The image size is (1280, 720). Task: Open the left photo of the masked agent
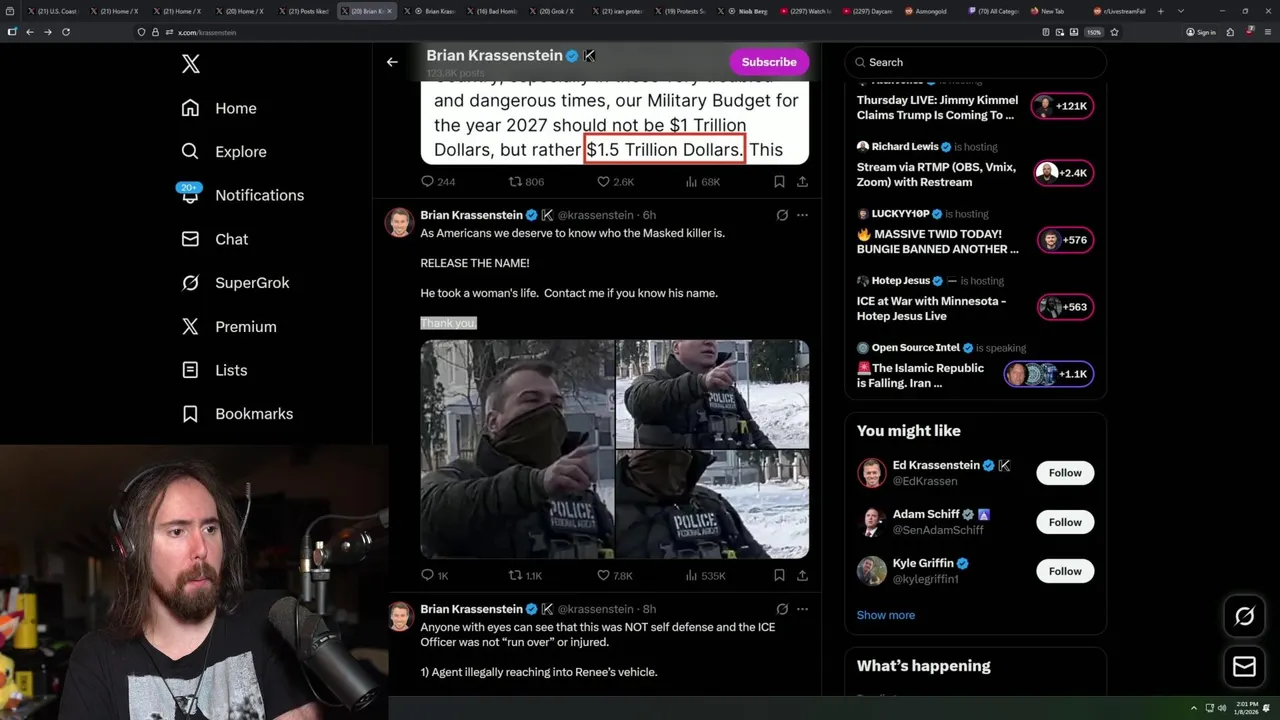click(x=517, y=449)
